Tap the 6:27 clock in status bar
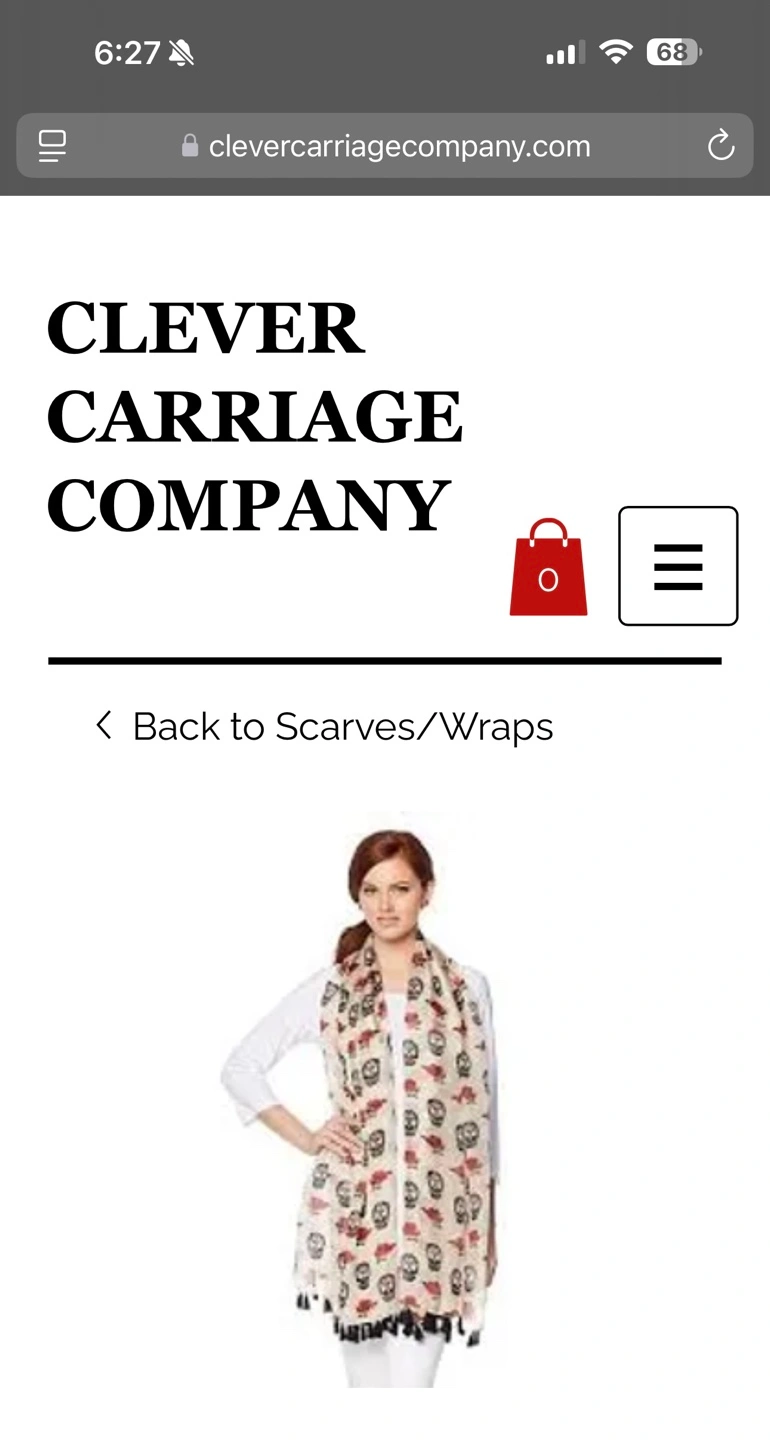The image size is (770, 1440). [127, 53]
